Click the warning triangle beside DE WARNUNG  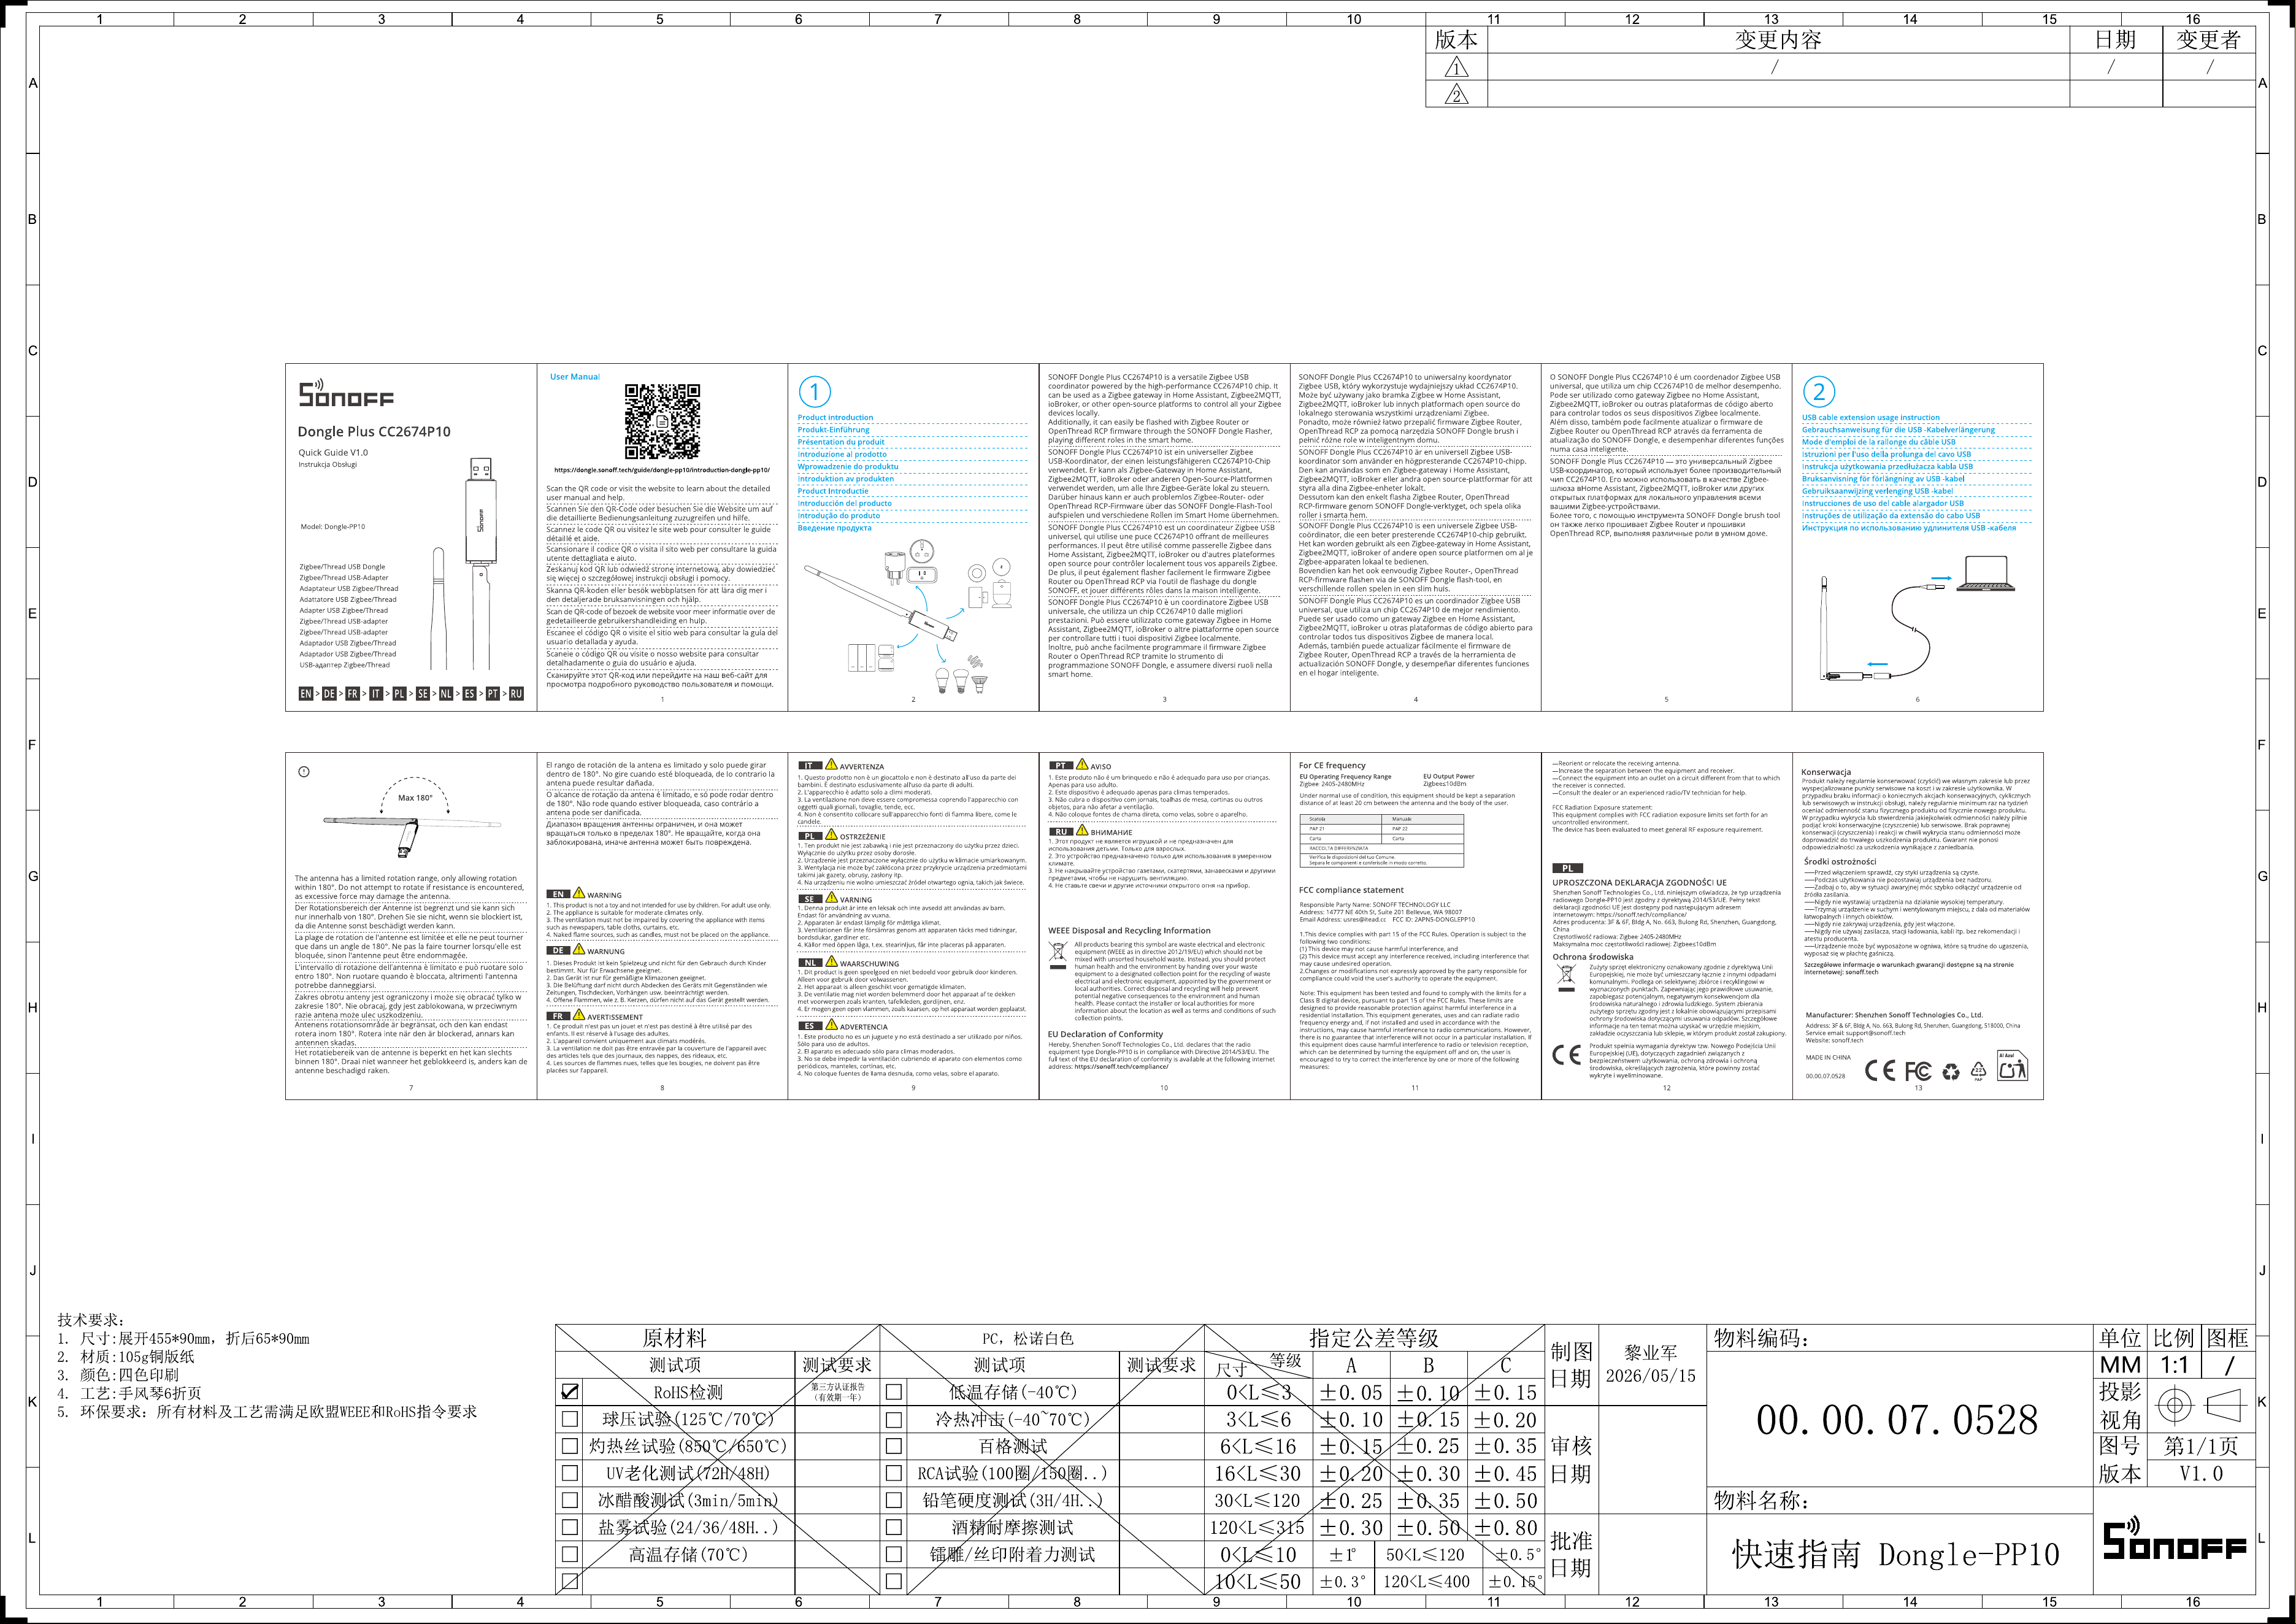[x=578, y=950]
